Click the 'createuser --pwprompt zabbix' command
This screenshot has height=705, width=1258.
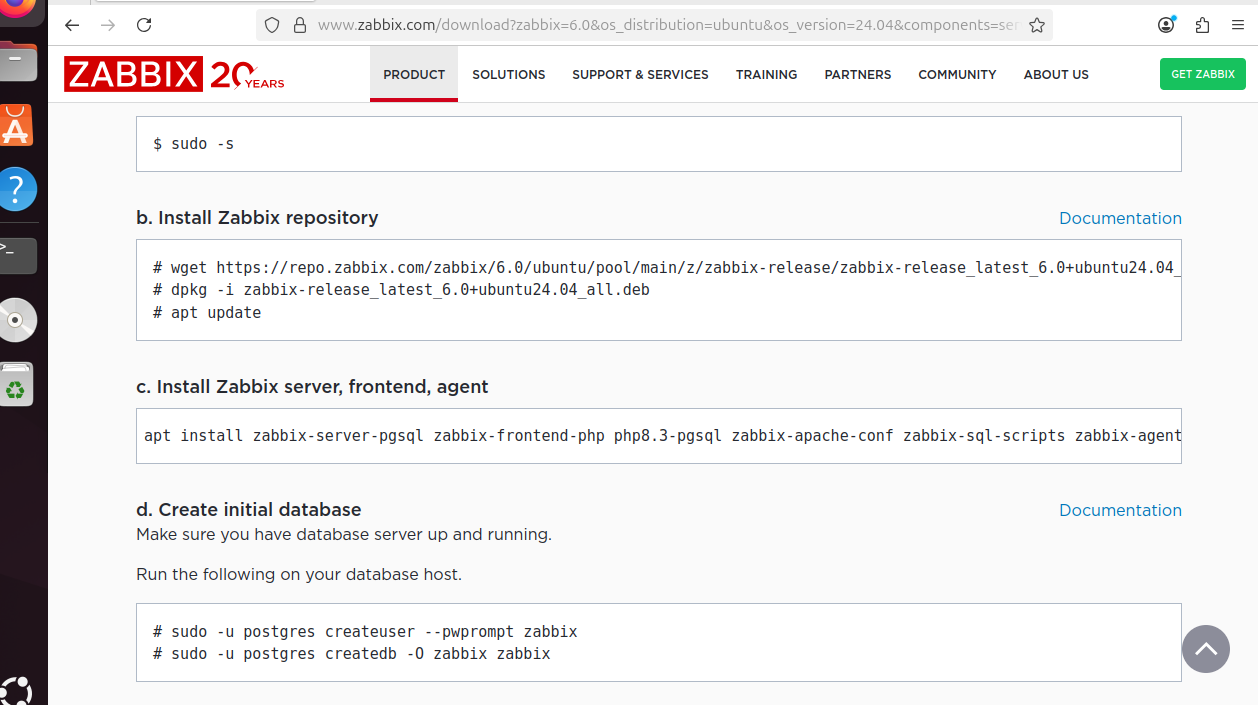[x=365, y=632]
